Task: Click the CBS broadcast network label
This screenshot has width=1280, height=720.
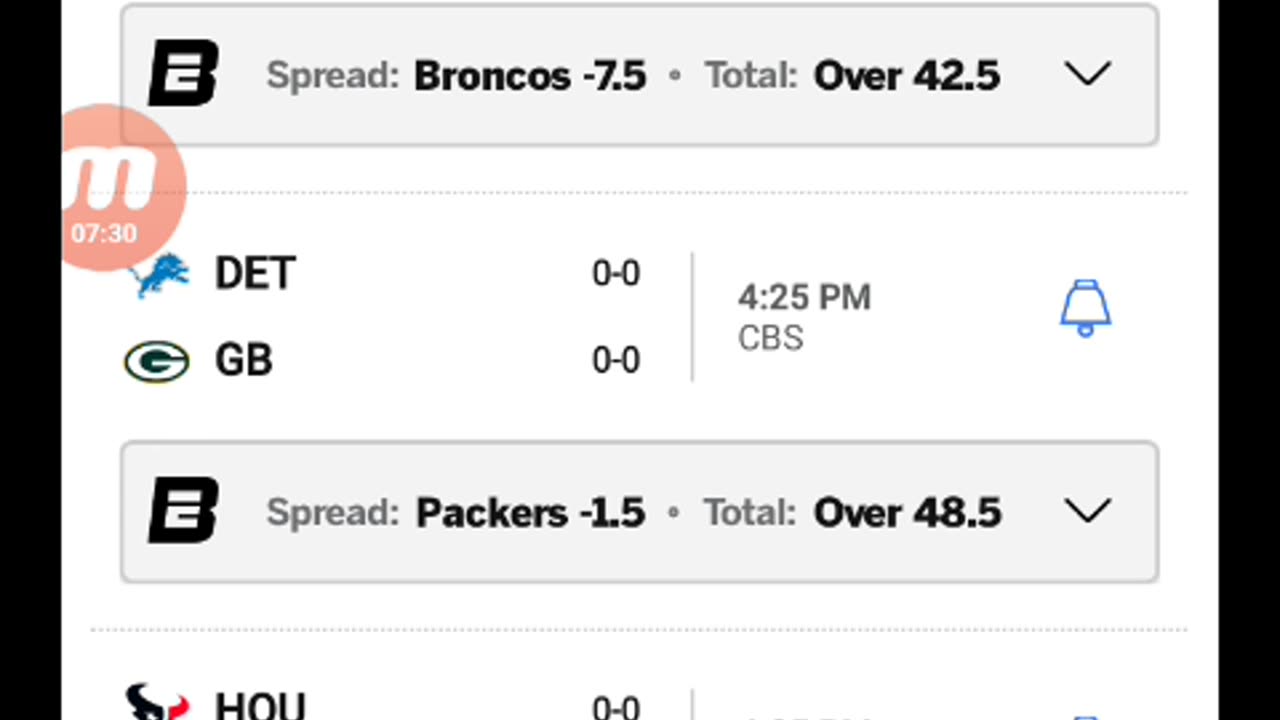Action: coord(770,338)
